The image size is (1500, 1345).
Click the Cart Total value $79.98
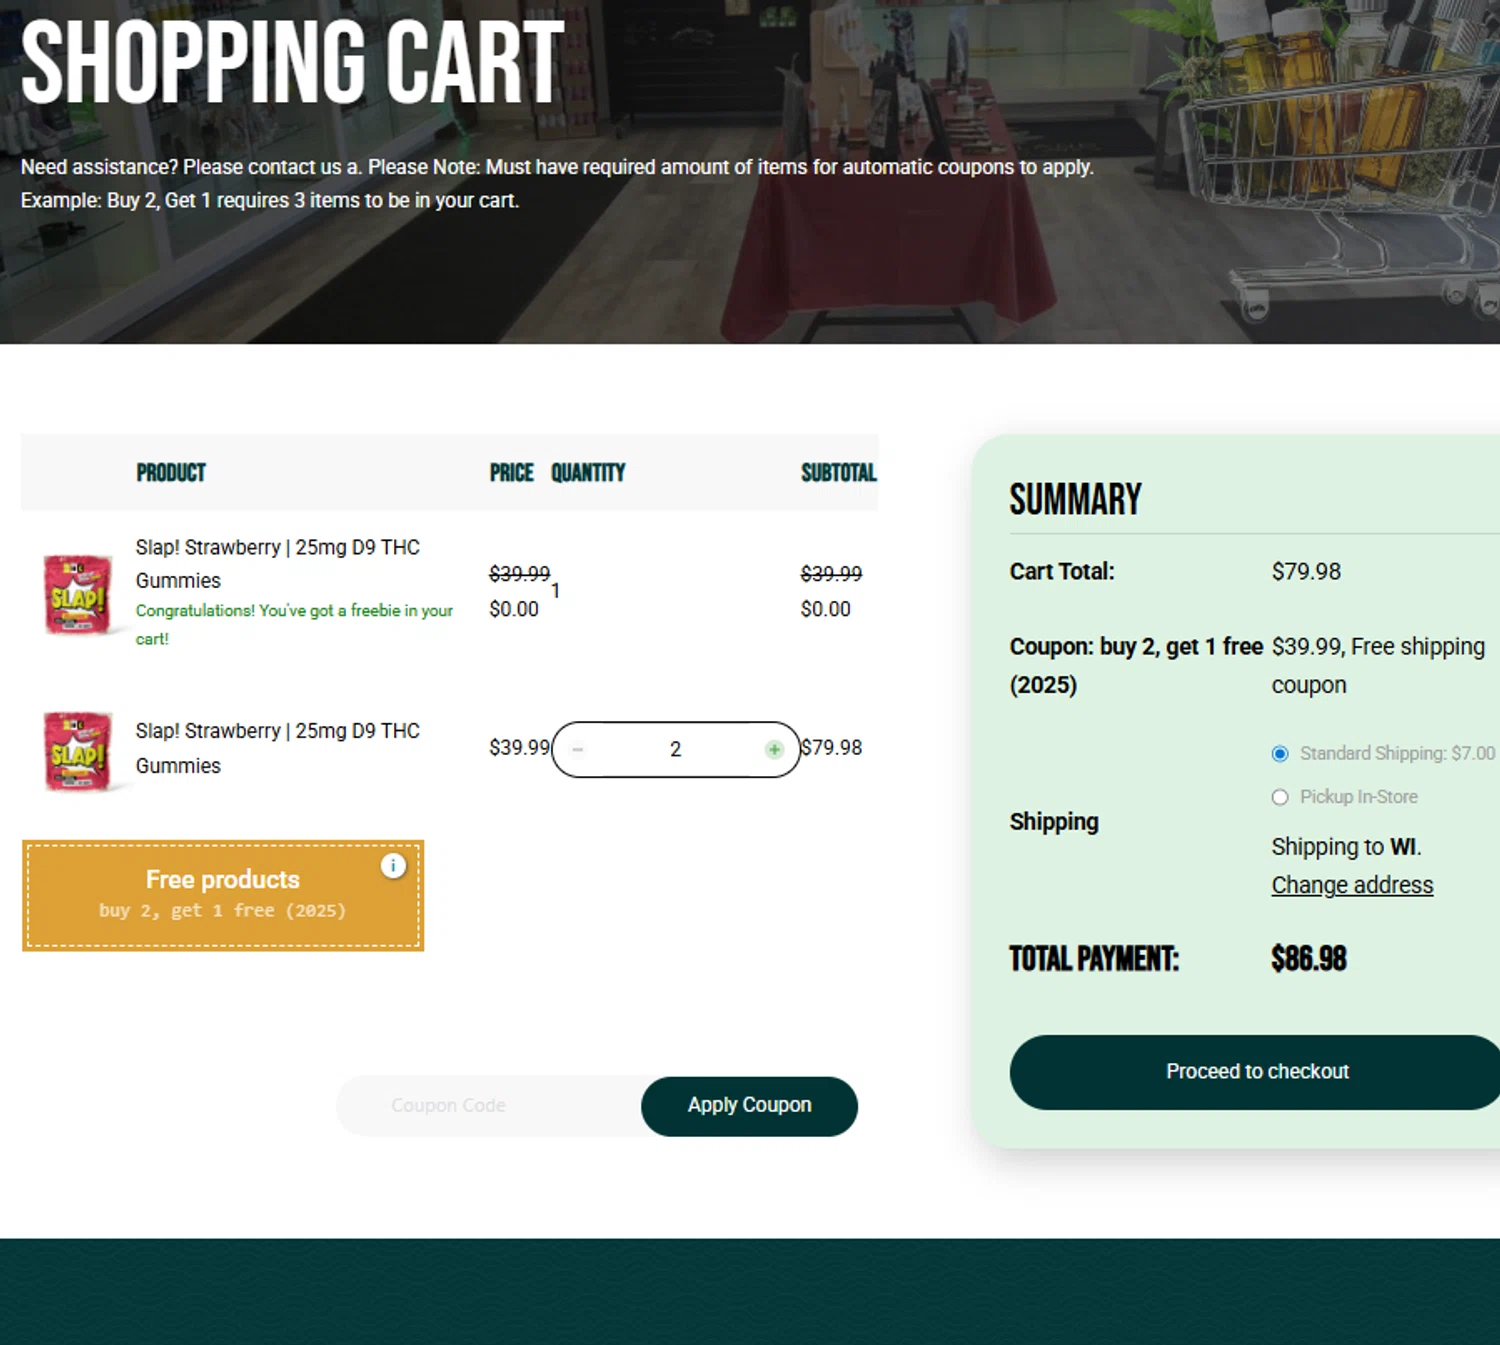(1306, 571)
